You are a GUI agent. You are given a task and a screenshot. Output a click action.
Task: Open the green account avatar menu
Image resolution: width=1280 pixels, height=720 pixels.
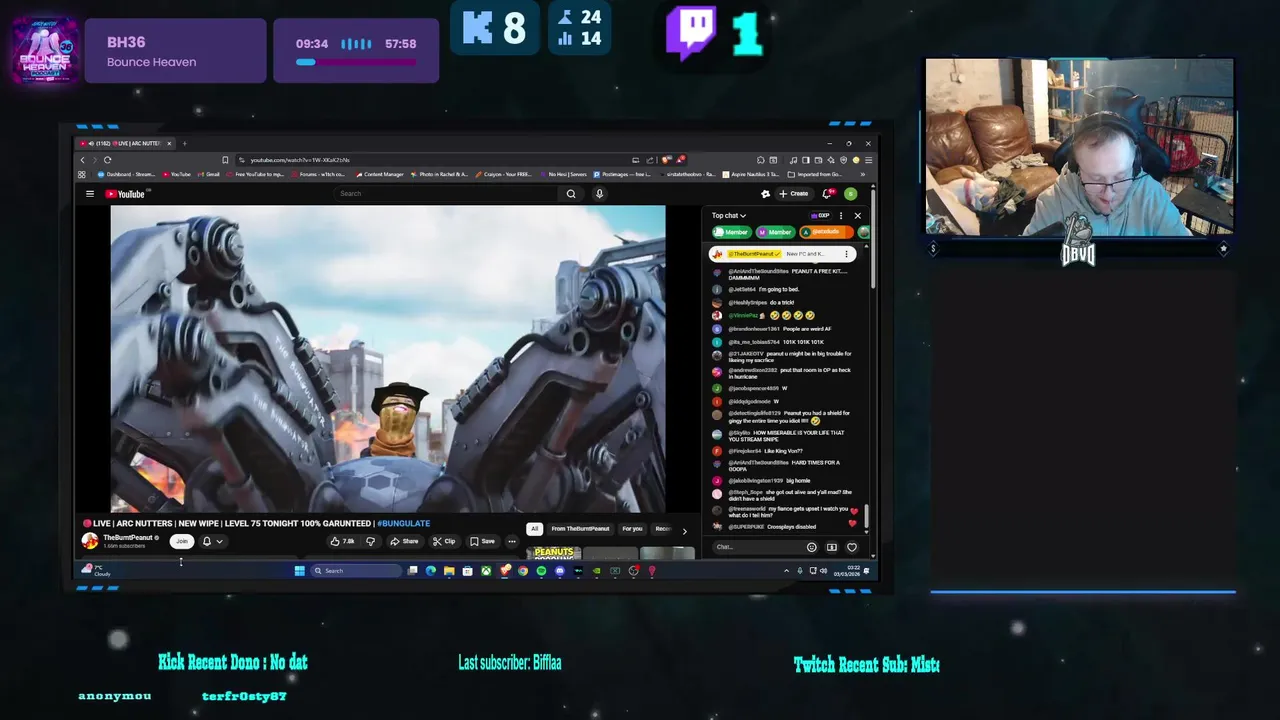point(850,194)
